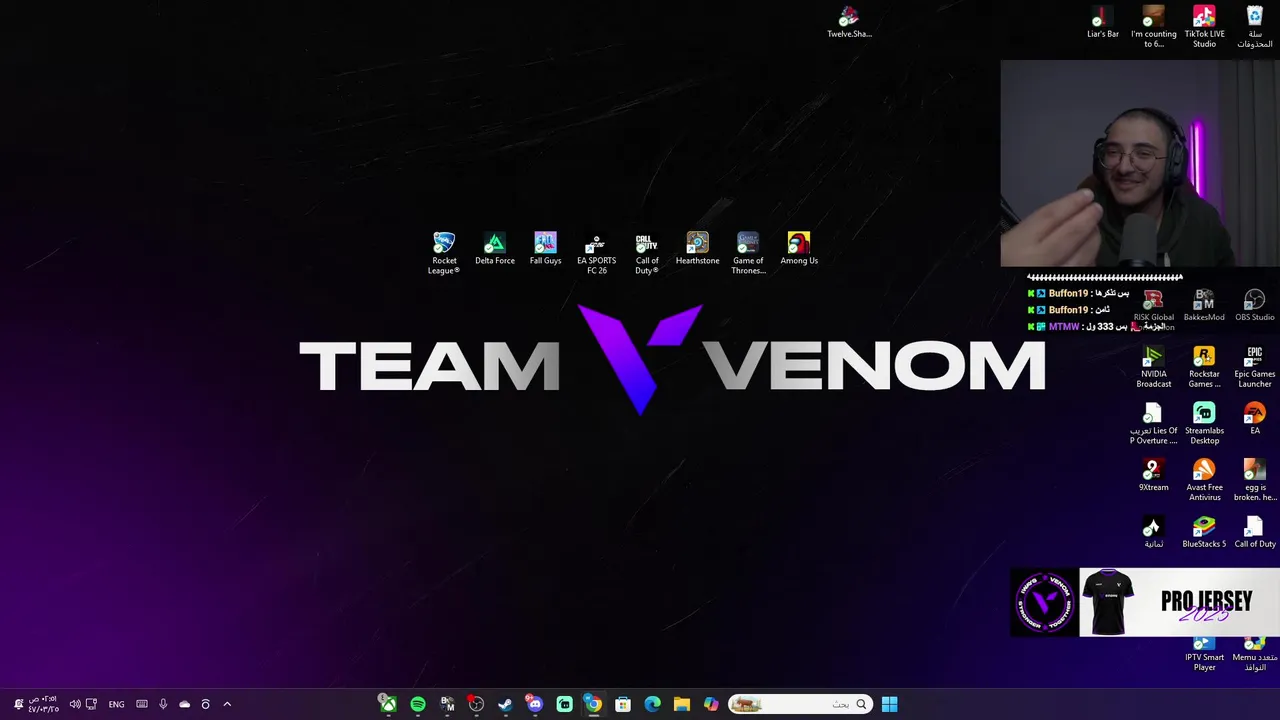Open Microsoft Store from taskbar
1280x720 pixels.
(x=623, y=704)
